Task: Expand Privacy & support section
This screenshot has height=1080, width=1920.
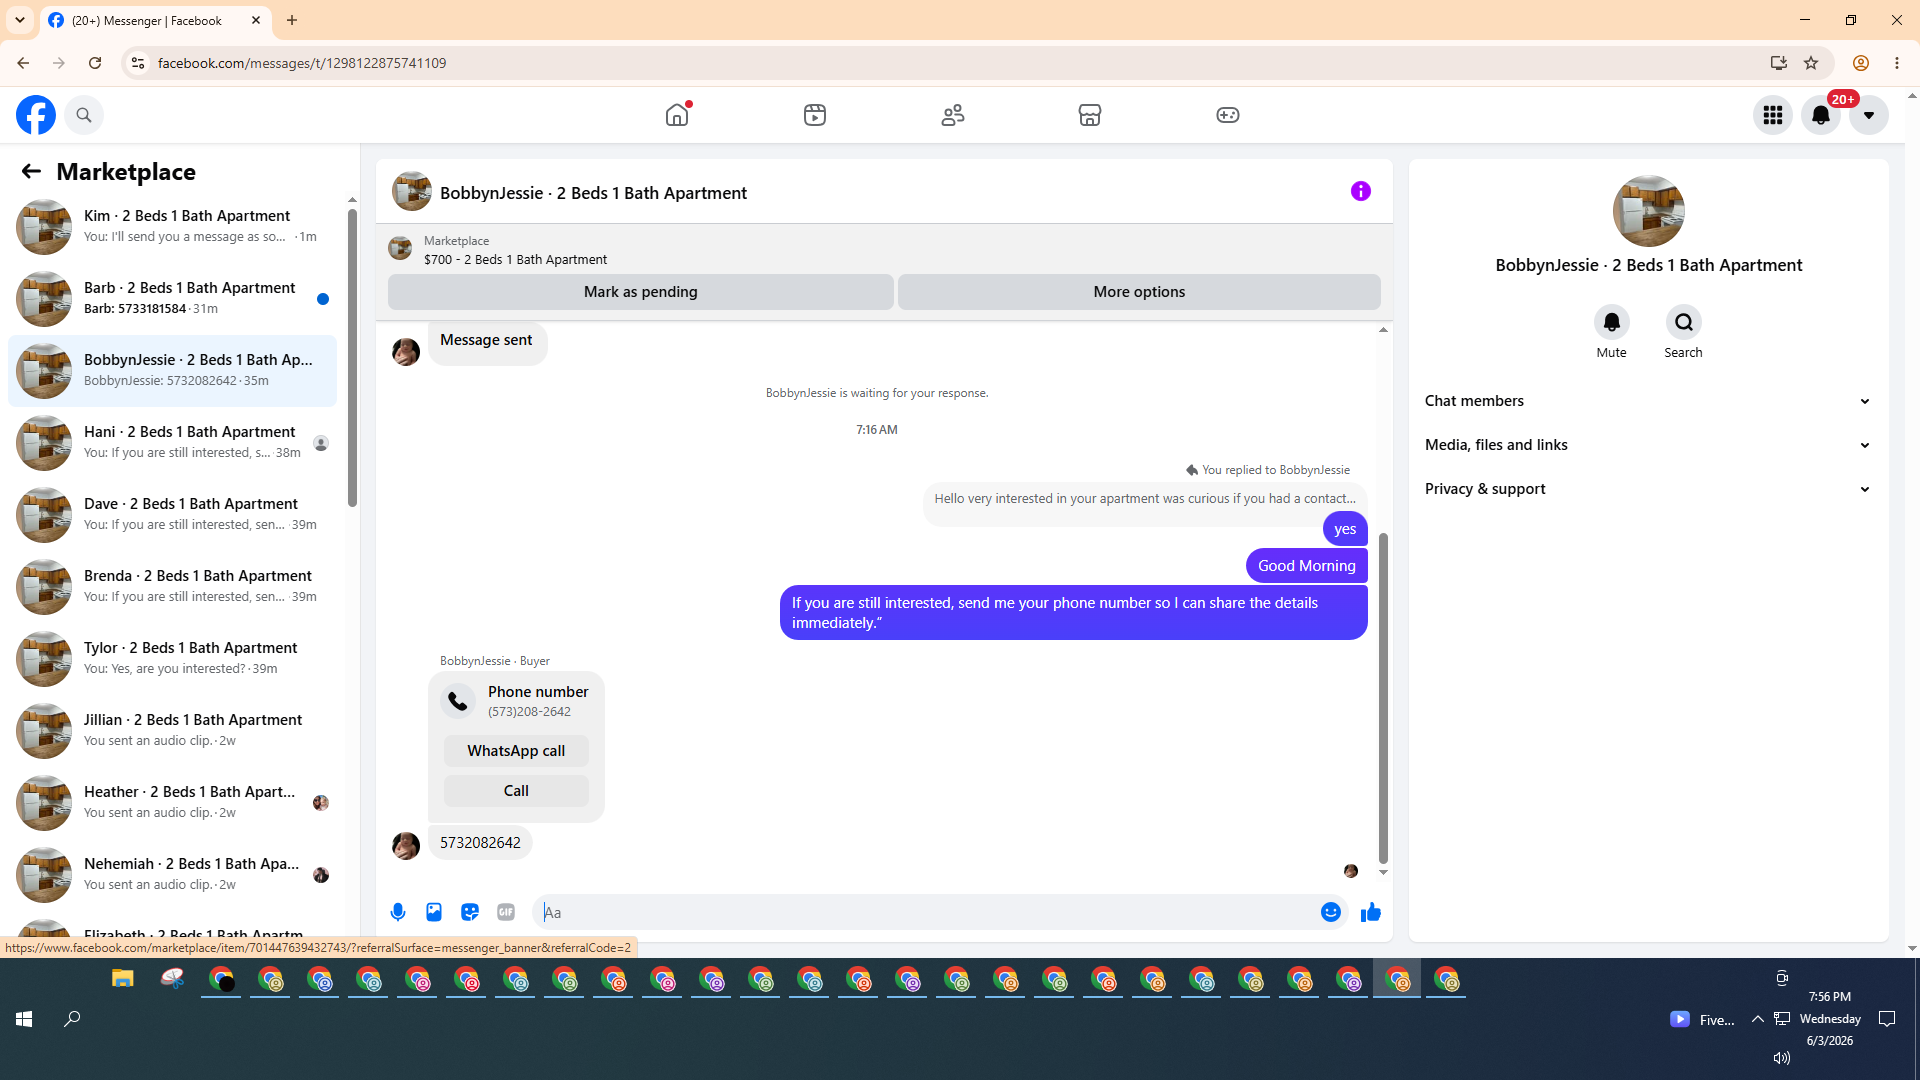Action: (1648, 489)
